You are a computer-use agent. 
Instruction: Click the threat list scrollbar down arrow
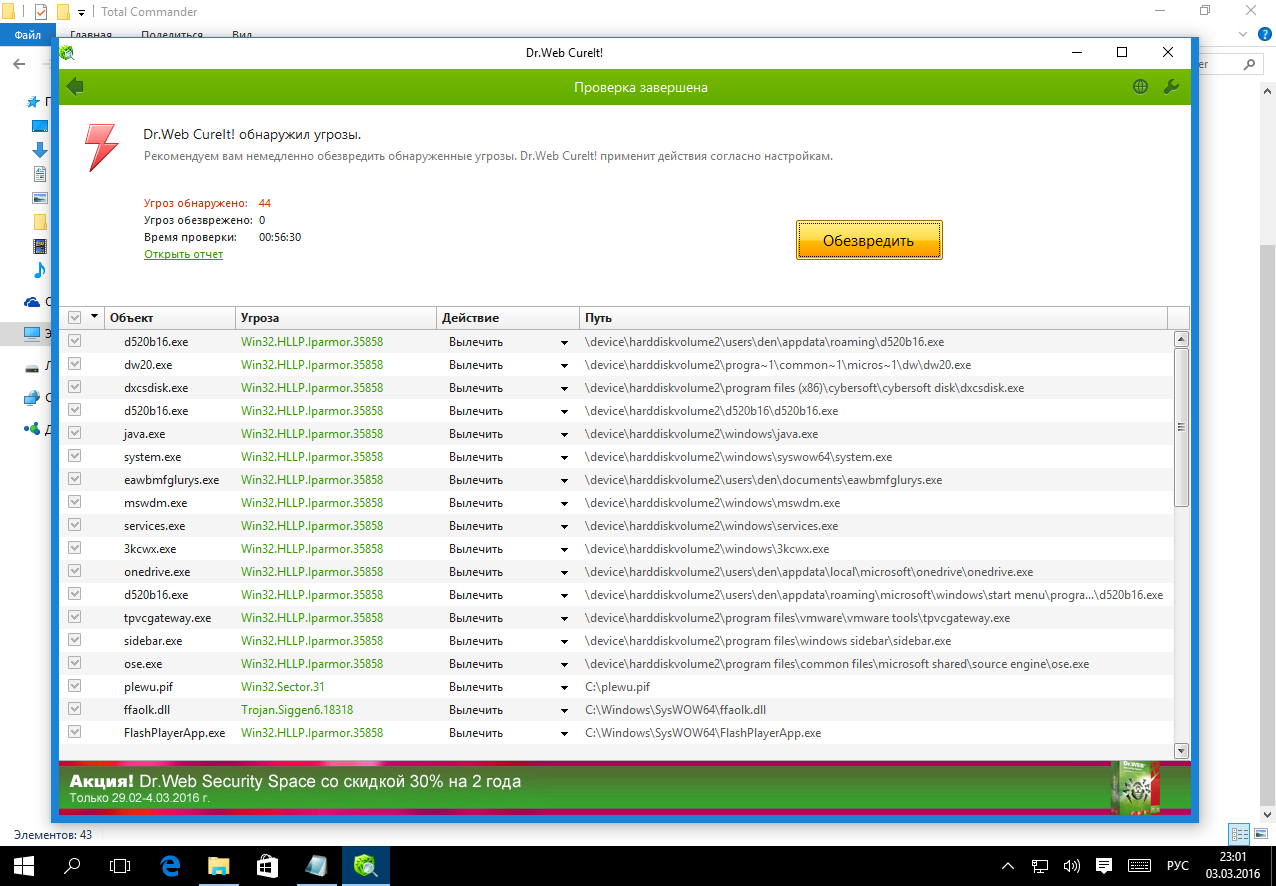tap(1181, 750)
